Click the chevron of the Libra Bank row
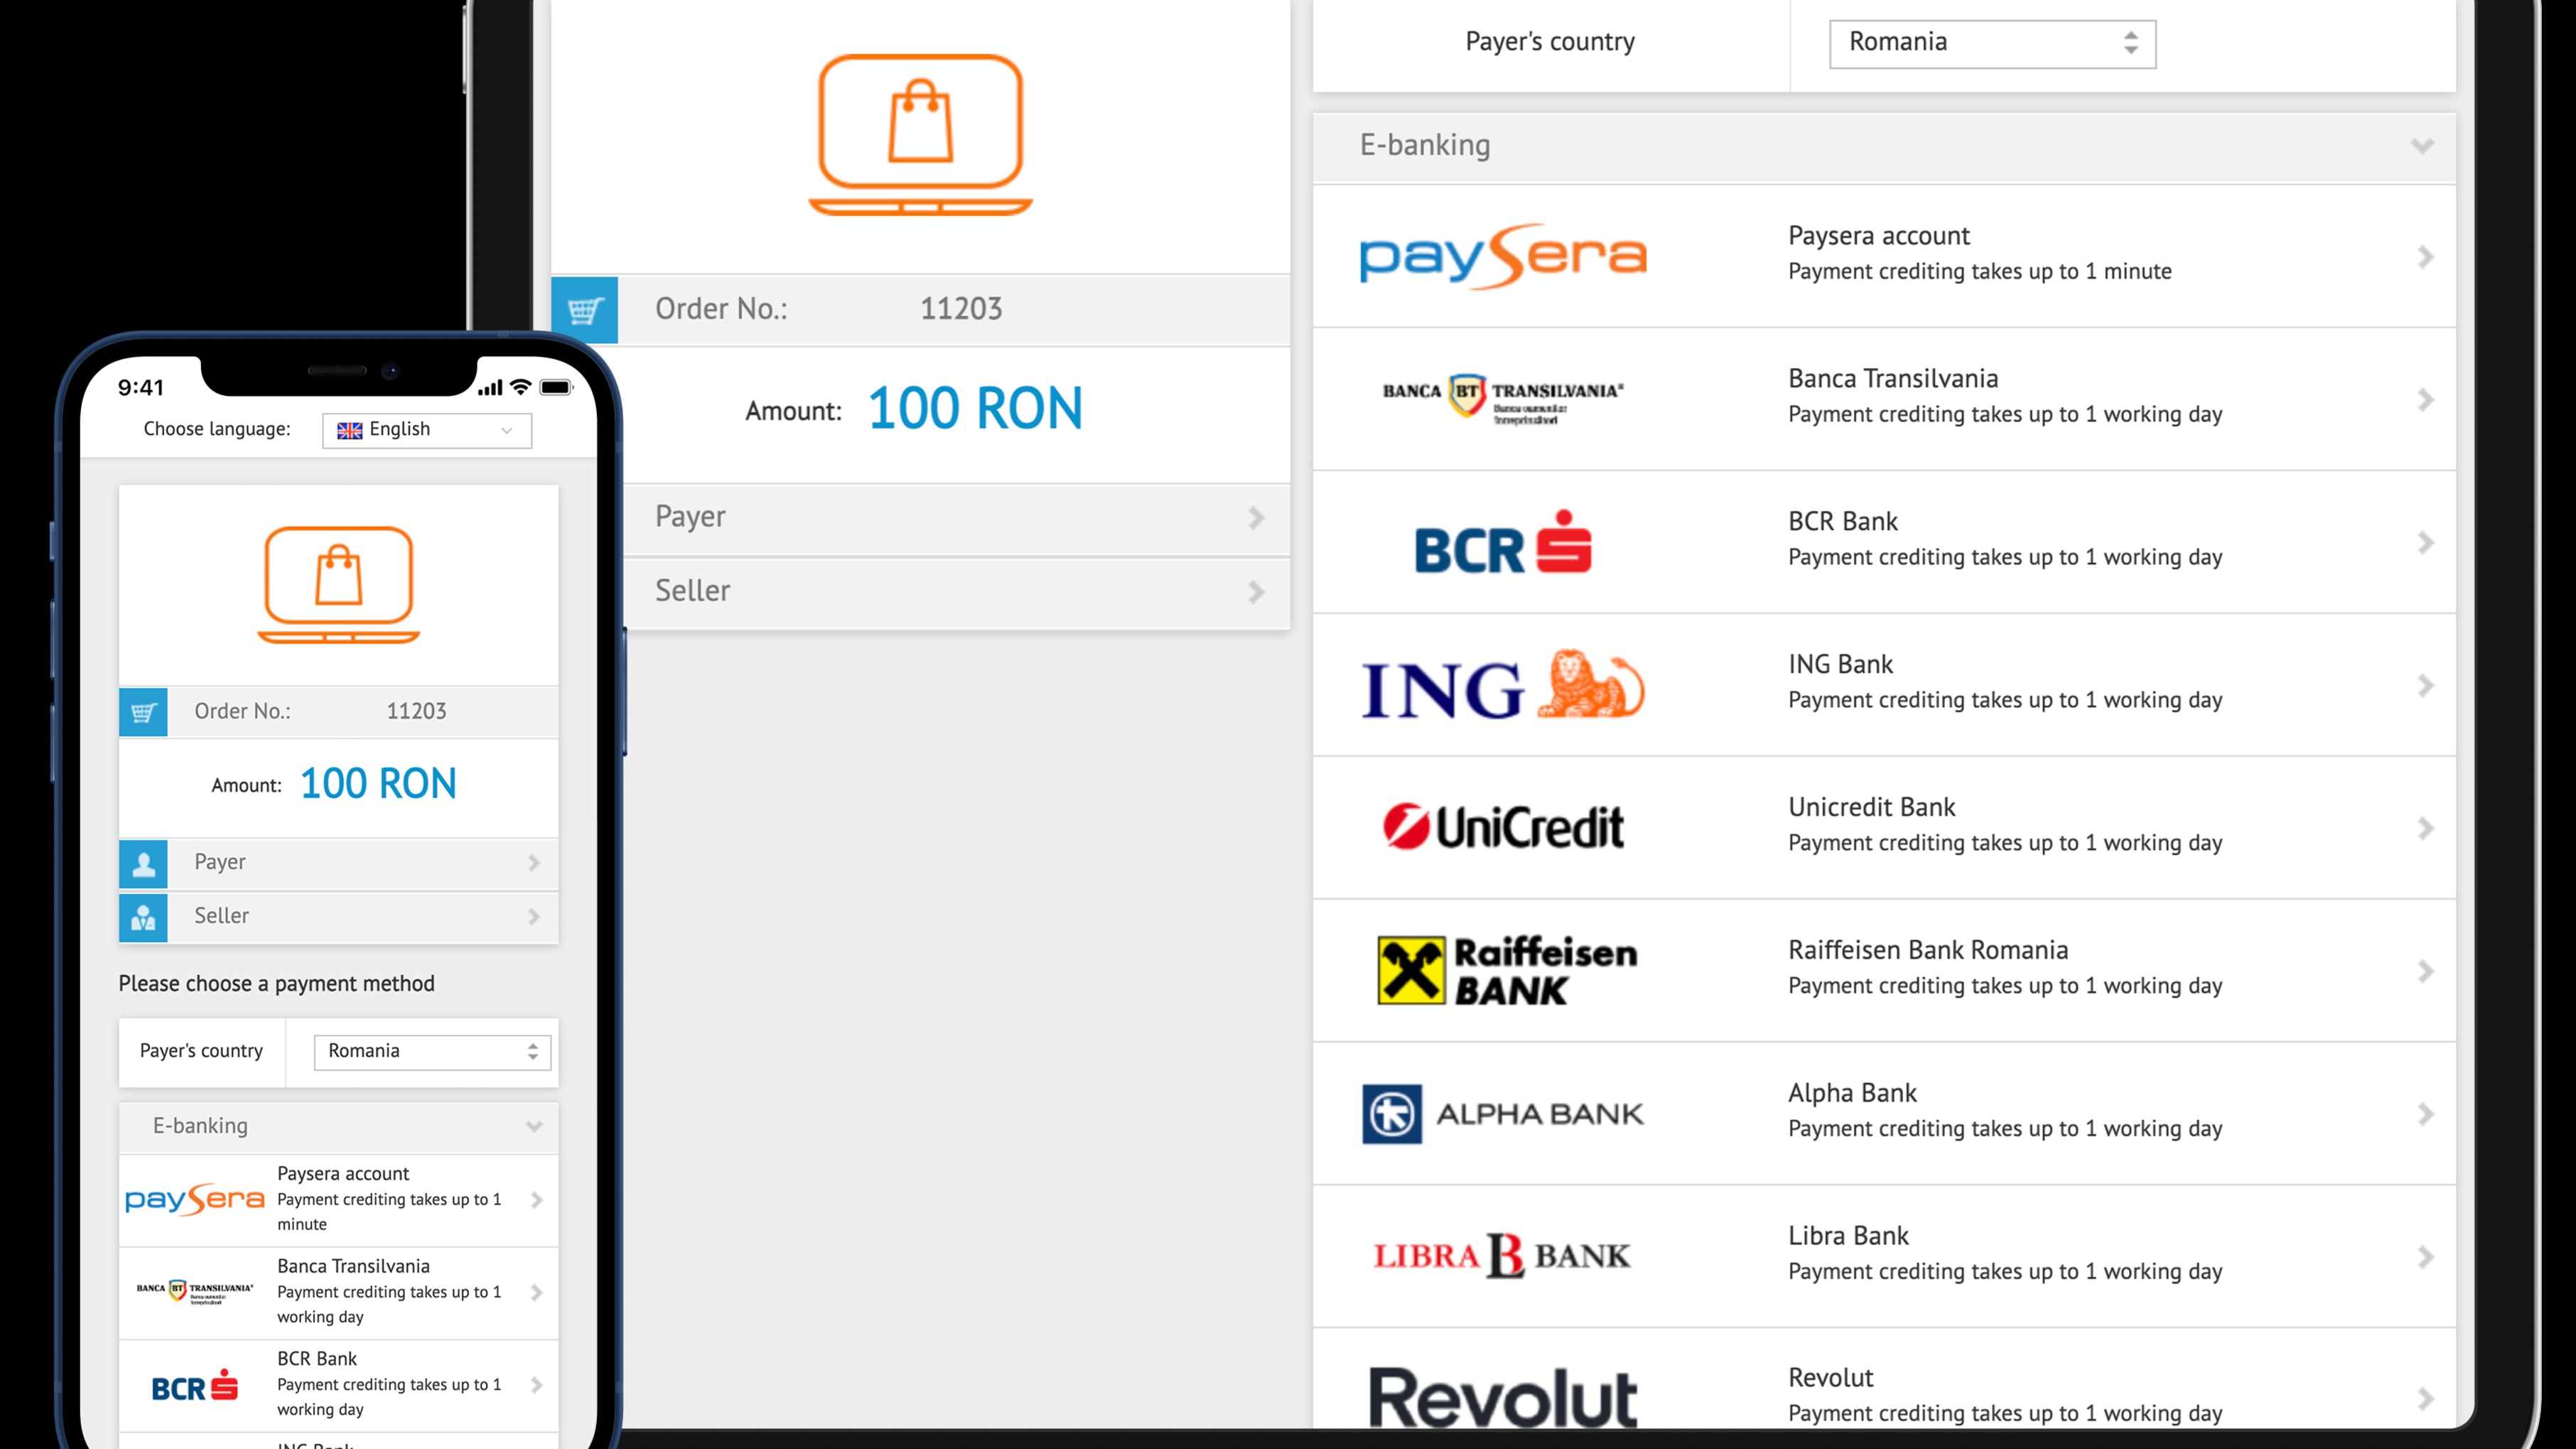 [x=2425, y=1258]
